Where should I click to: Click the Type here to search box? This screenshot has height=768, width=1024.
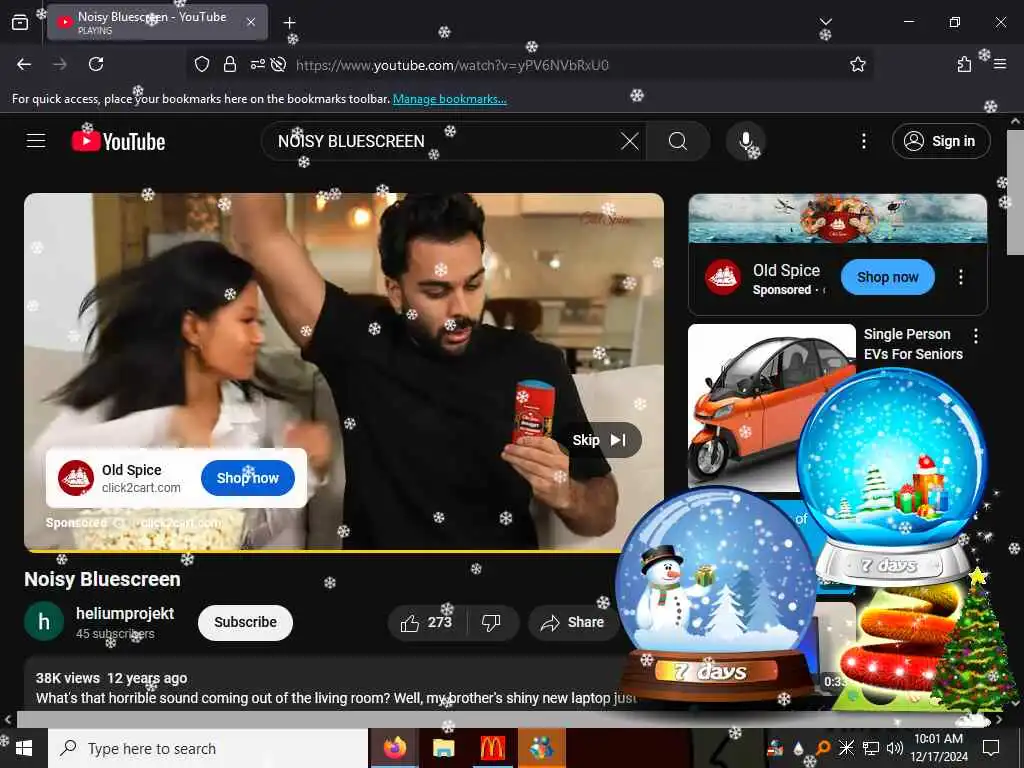pyautogui.click(x=208, y=748)
